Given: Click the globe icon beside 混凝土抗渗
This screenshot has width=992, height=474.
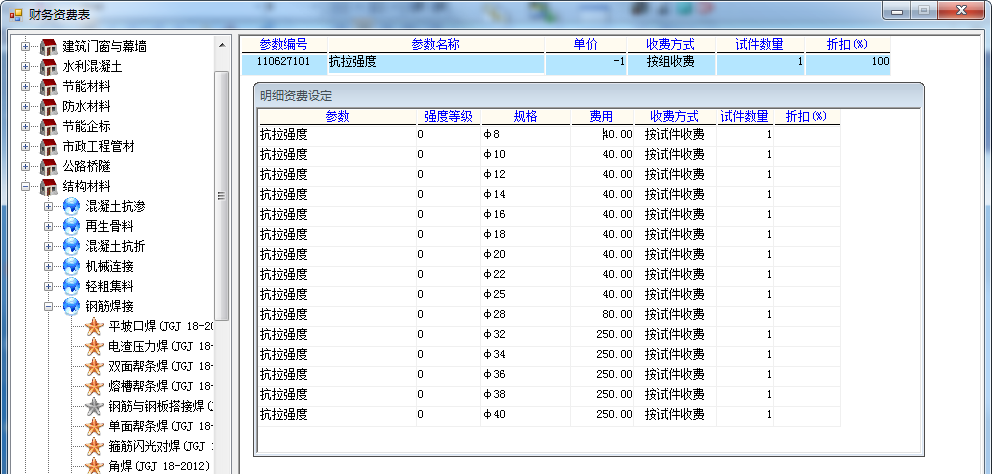Looking at the screenshot, I should pyautogui.click(x=71, y=206).
